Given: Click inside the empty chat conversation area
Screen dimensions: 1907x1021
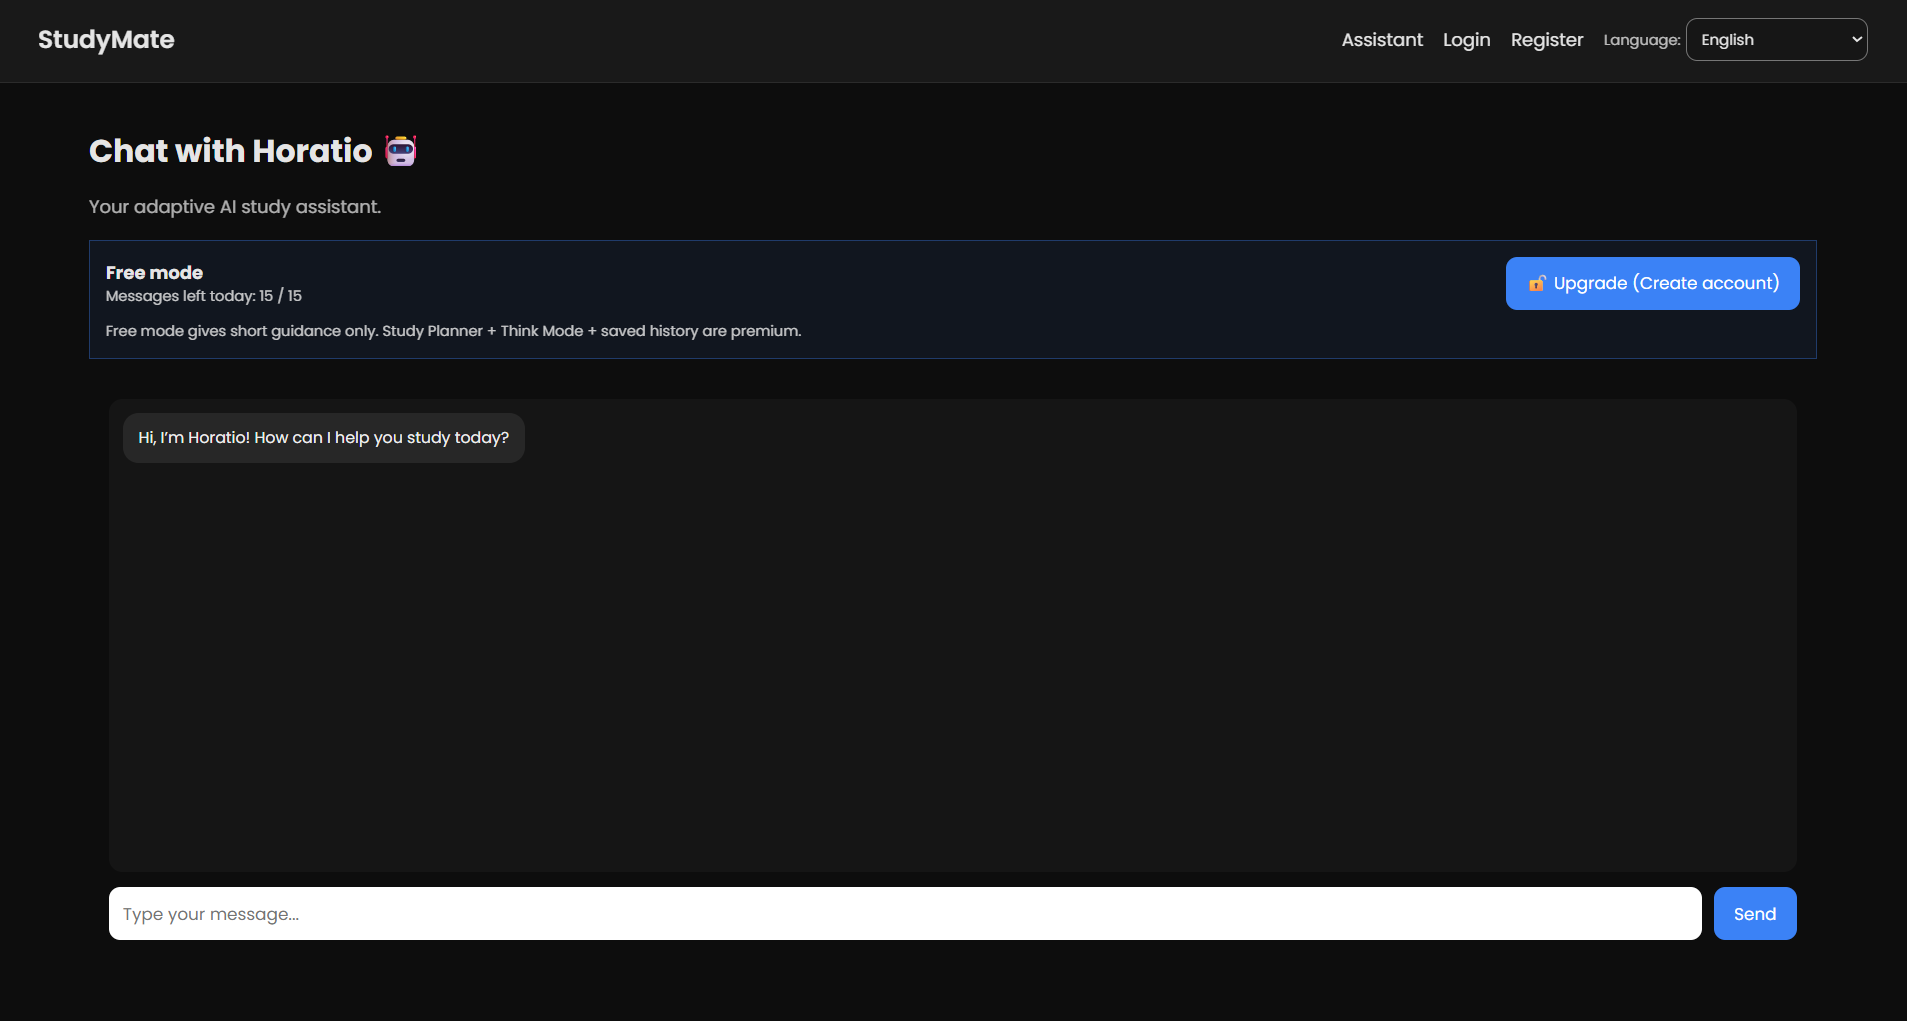Looking at the screenshot, I should click(950, 650).
